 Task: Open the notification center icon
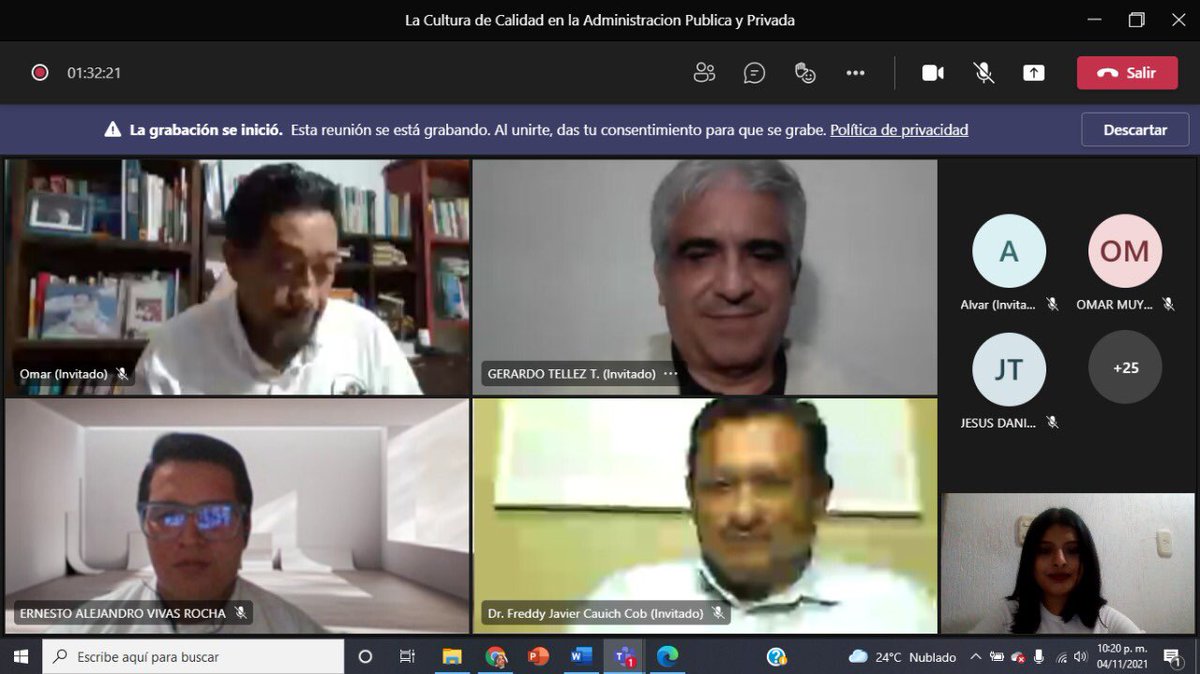click(1170, 657)
